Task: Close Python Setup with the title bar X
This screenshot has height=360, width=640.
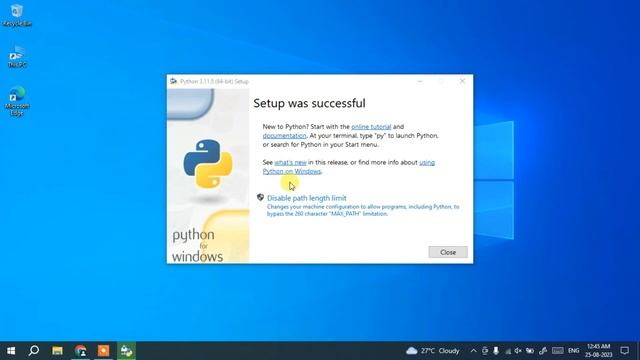Action: click(462, 81)
